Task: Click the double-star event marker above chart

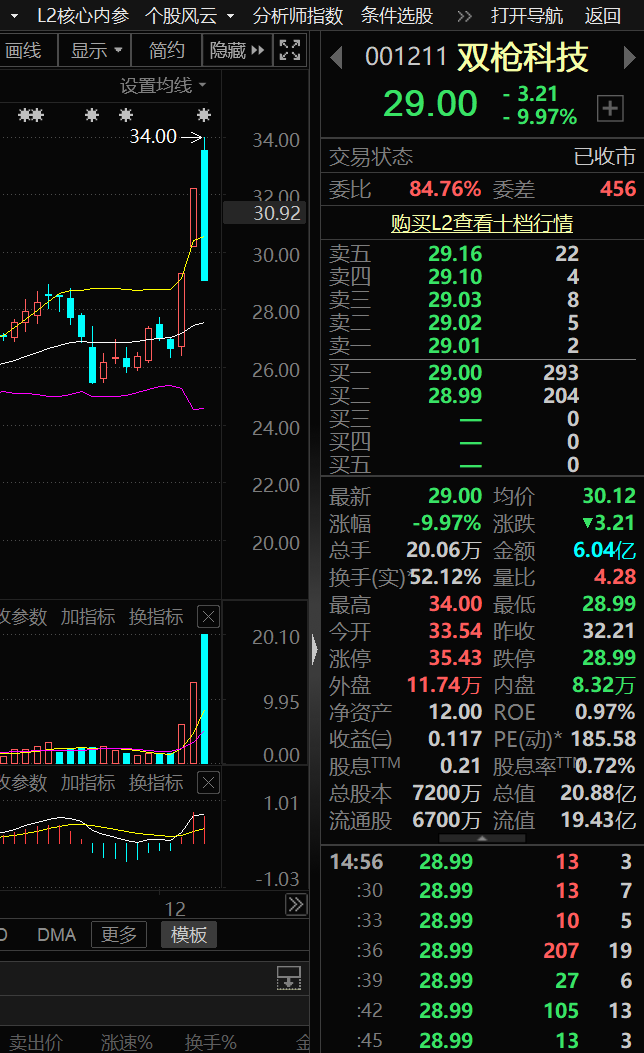Action: pyautogui.click(x=31, y=115)
